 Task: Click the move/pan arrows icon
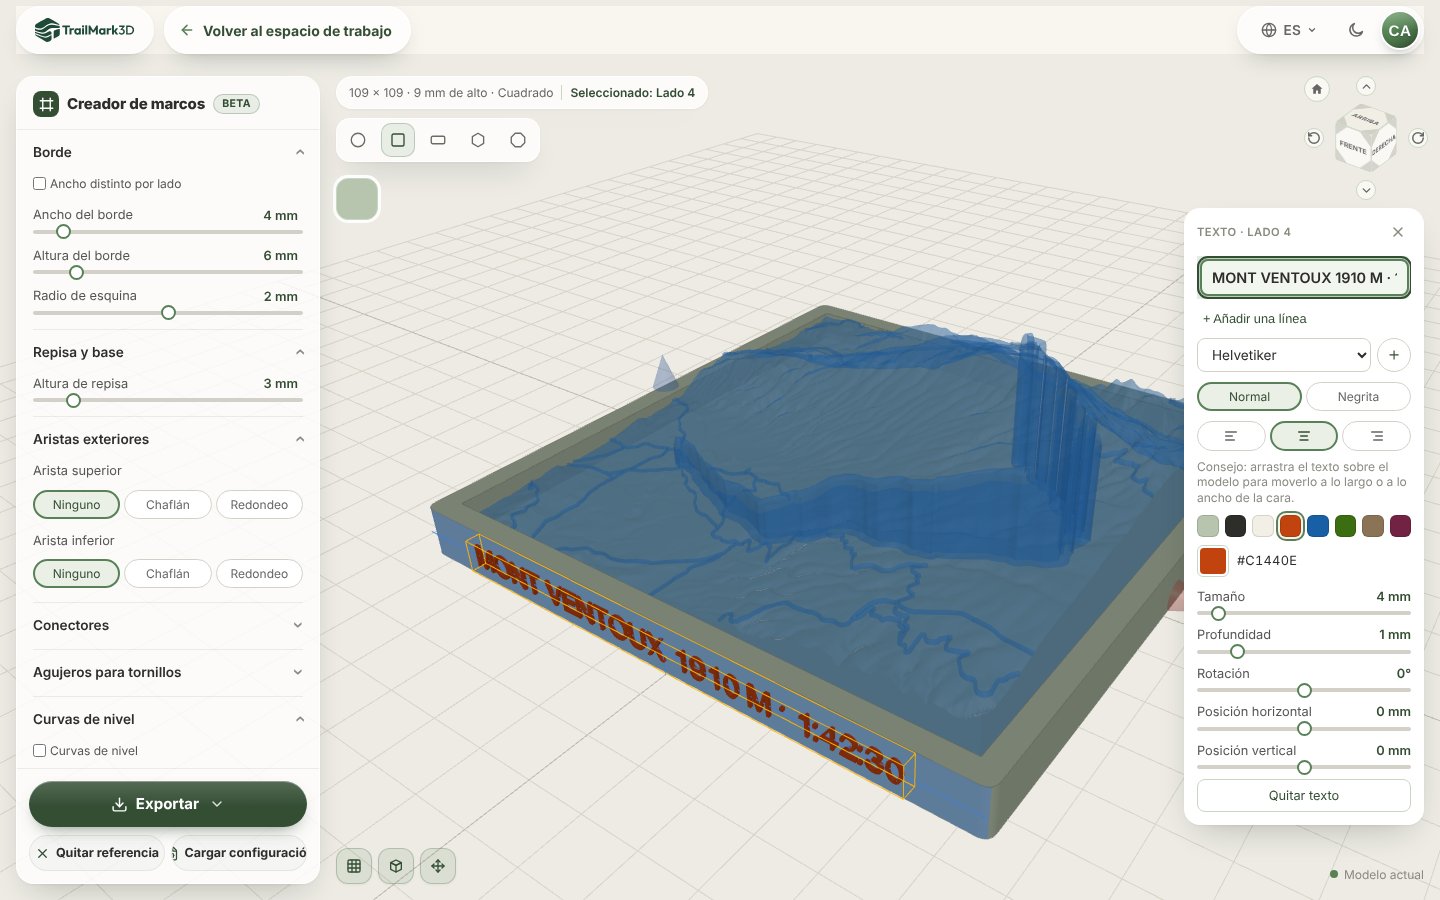coord(438,866)
